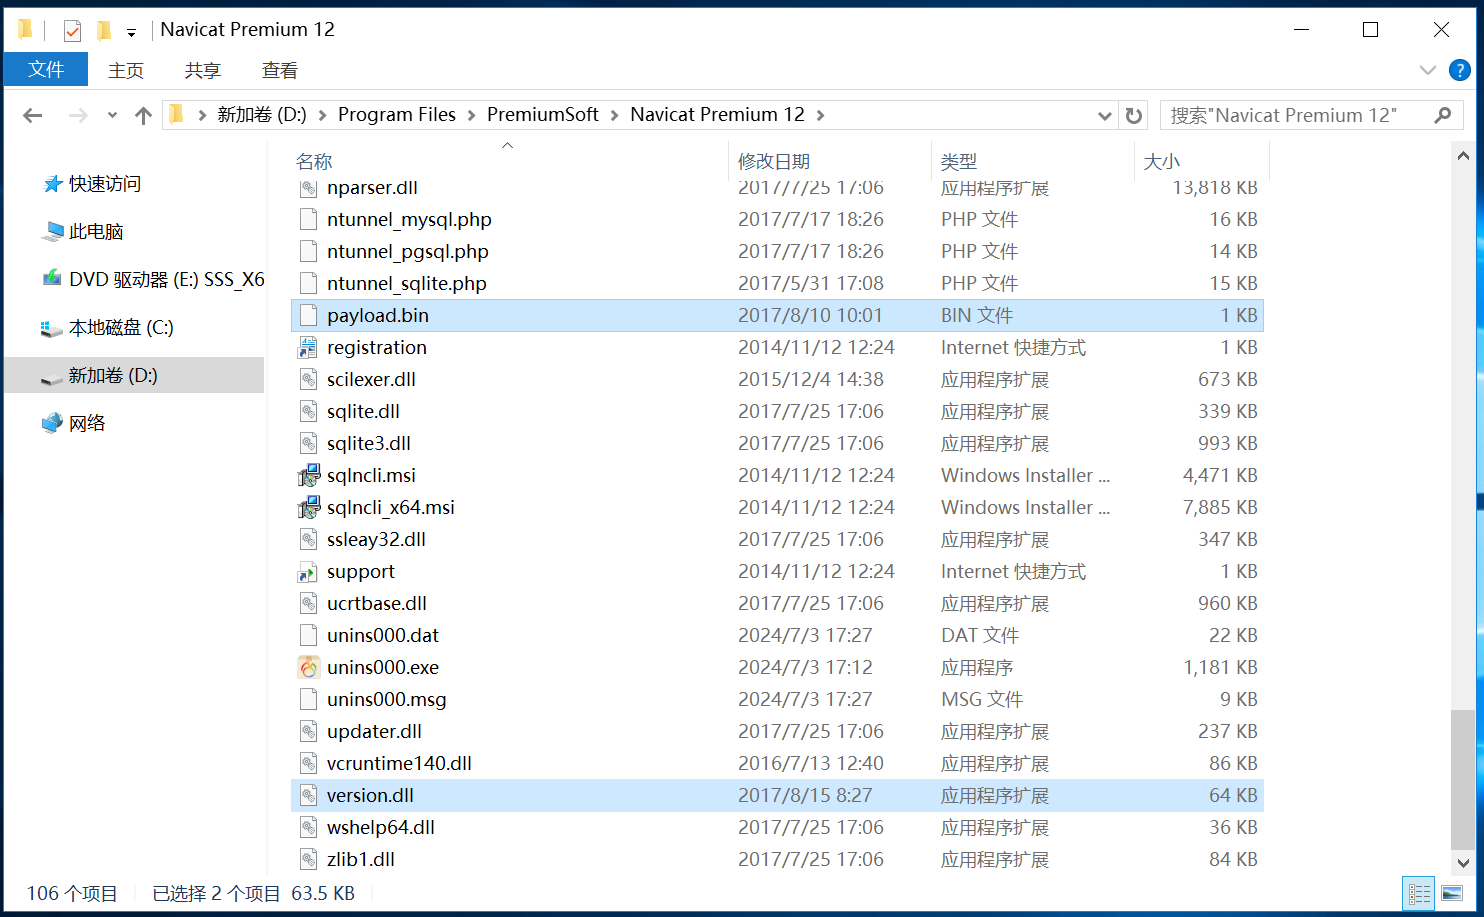
Task: Open the 共享 ribbon tab
Action: point(203,70)
